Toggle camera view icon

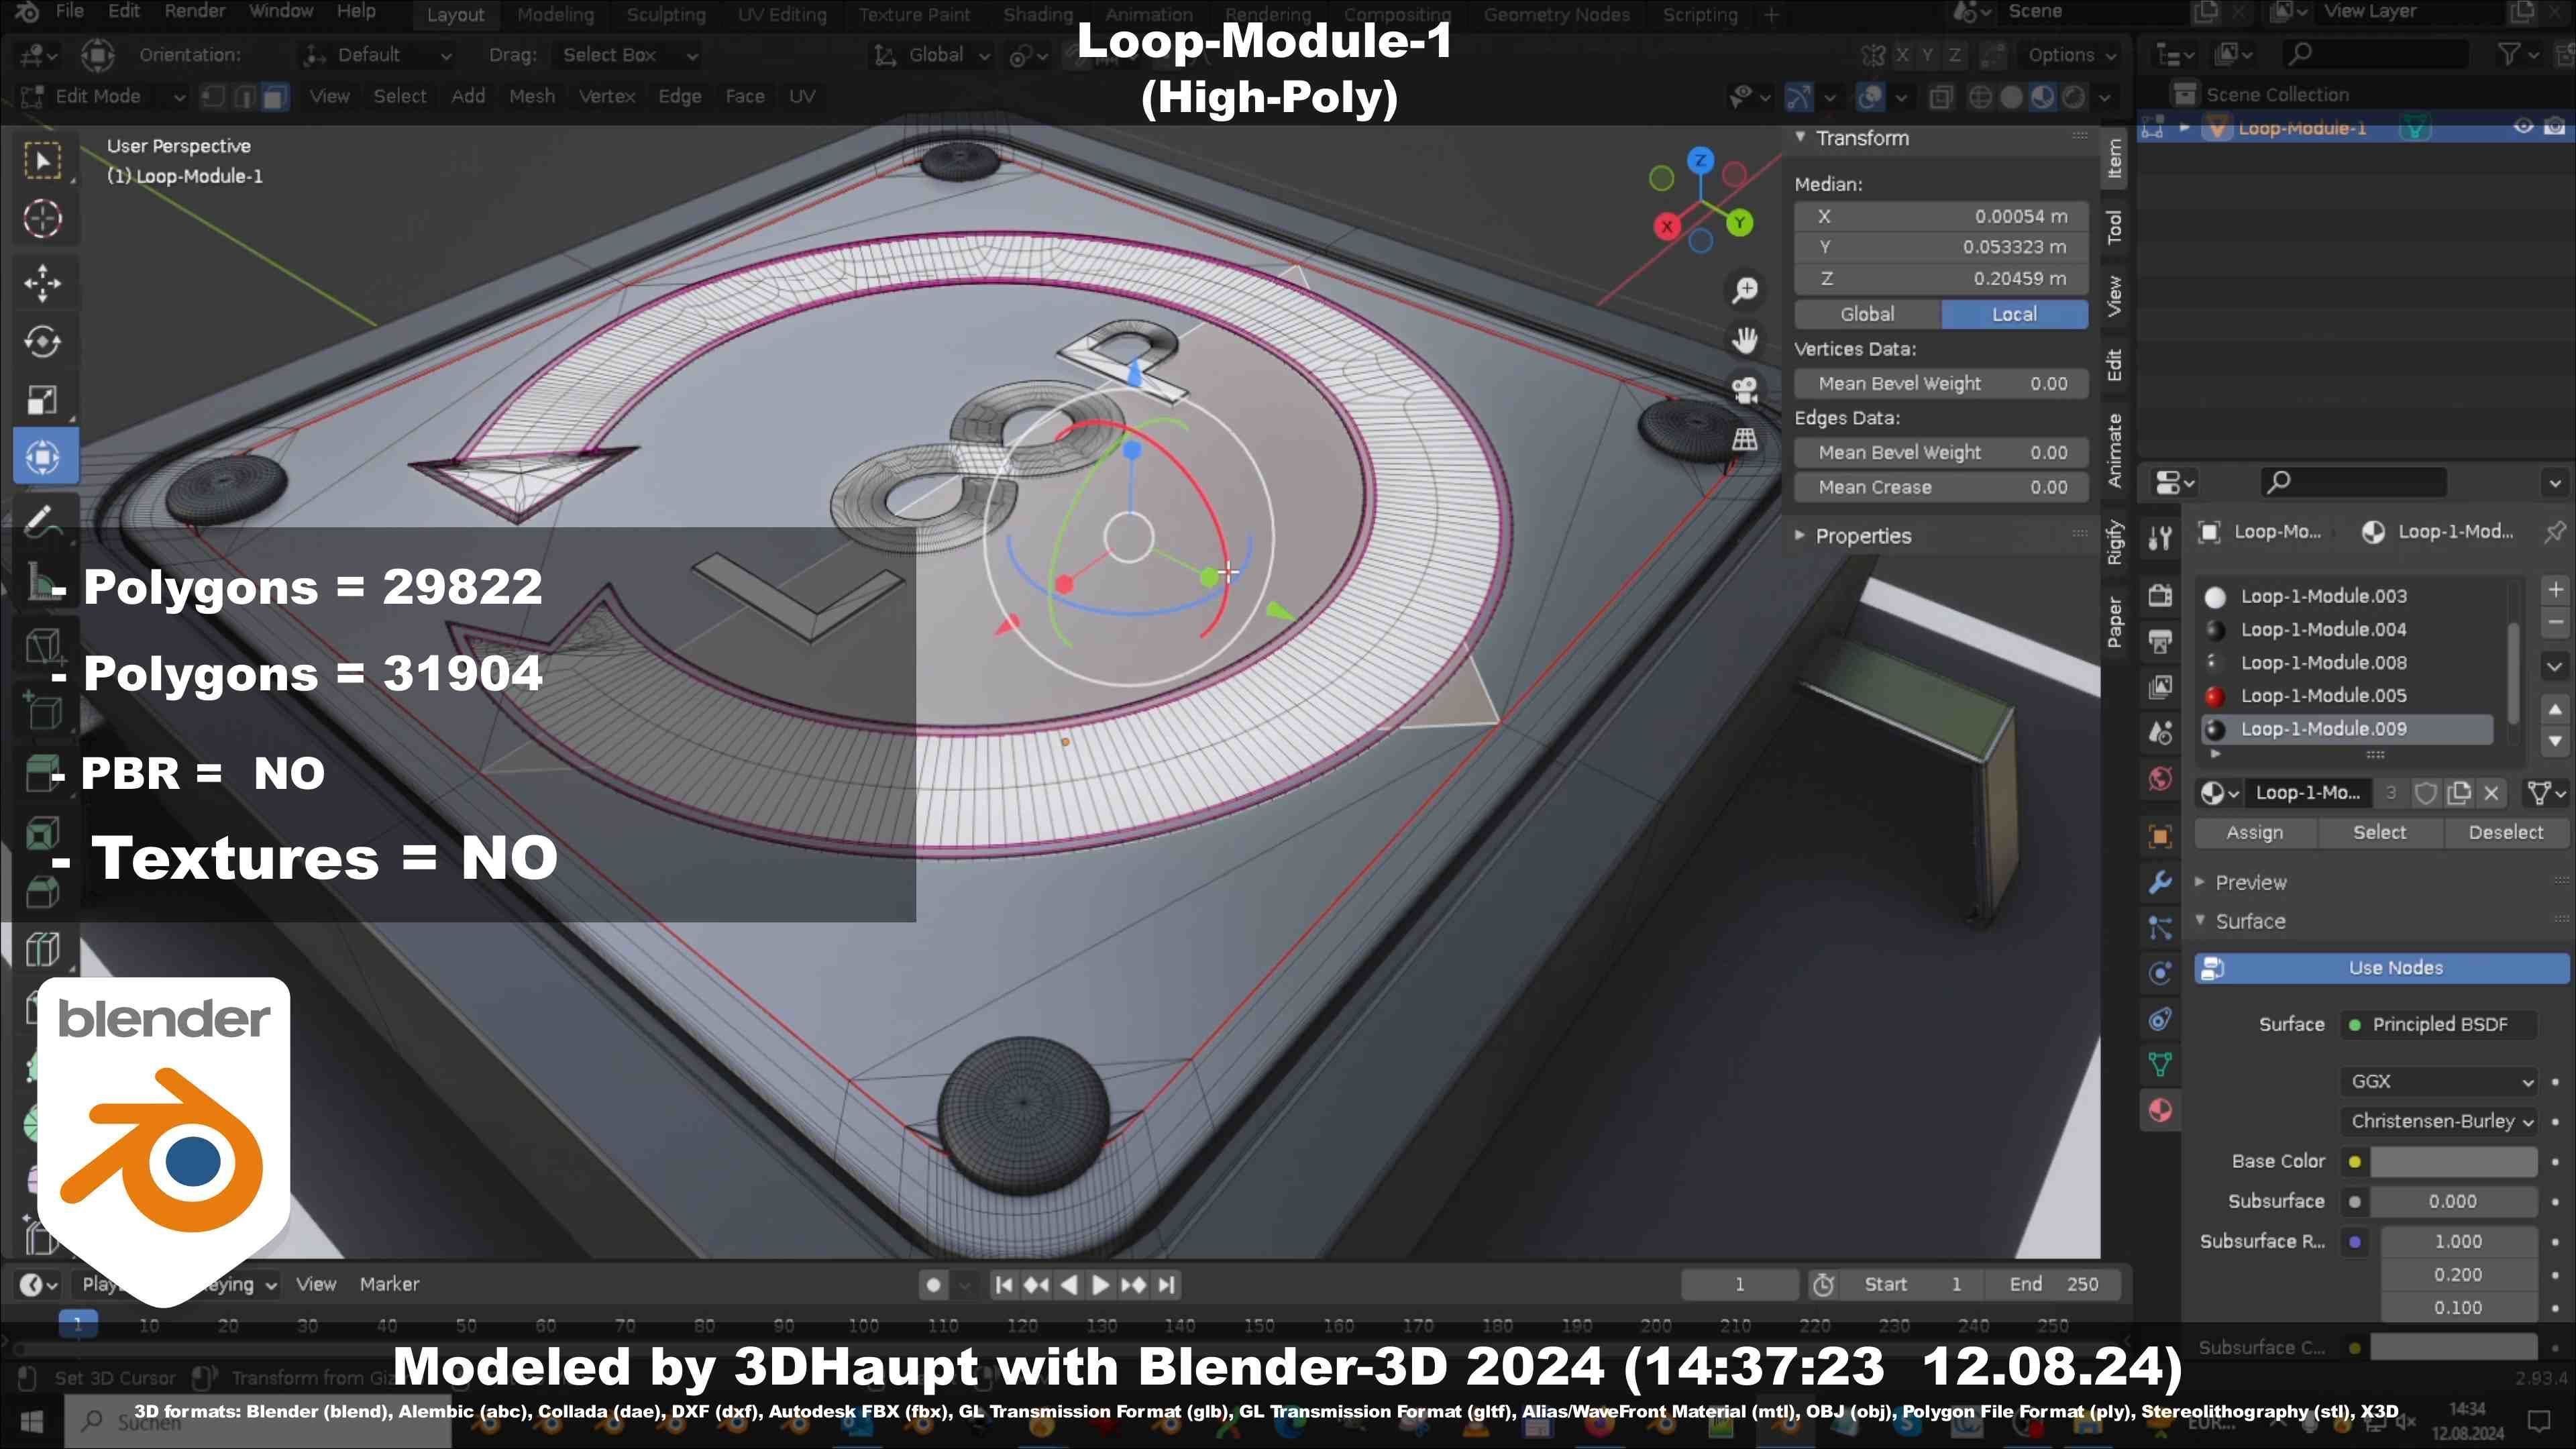coord(1745,390)
